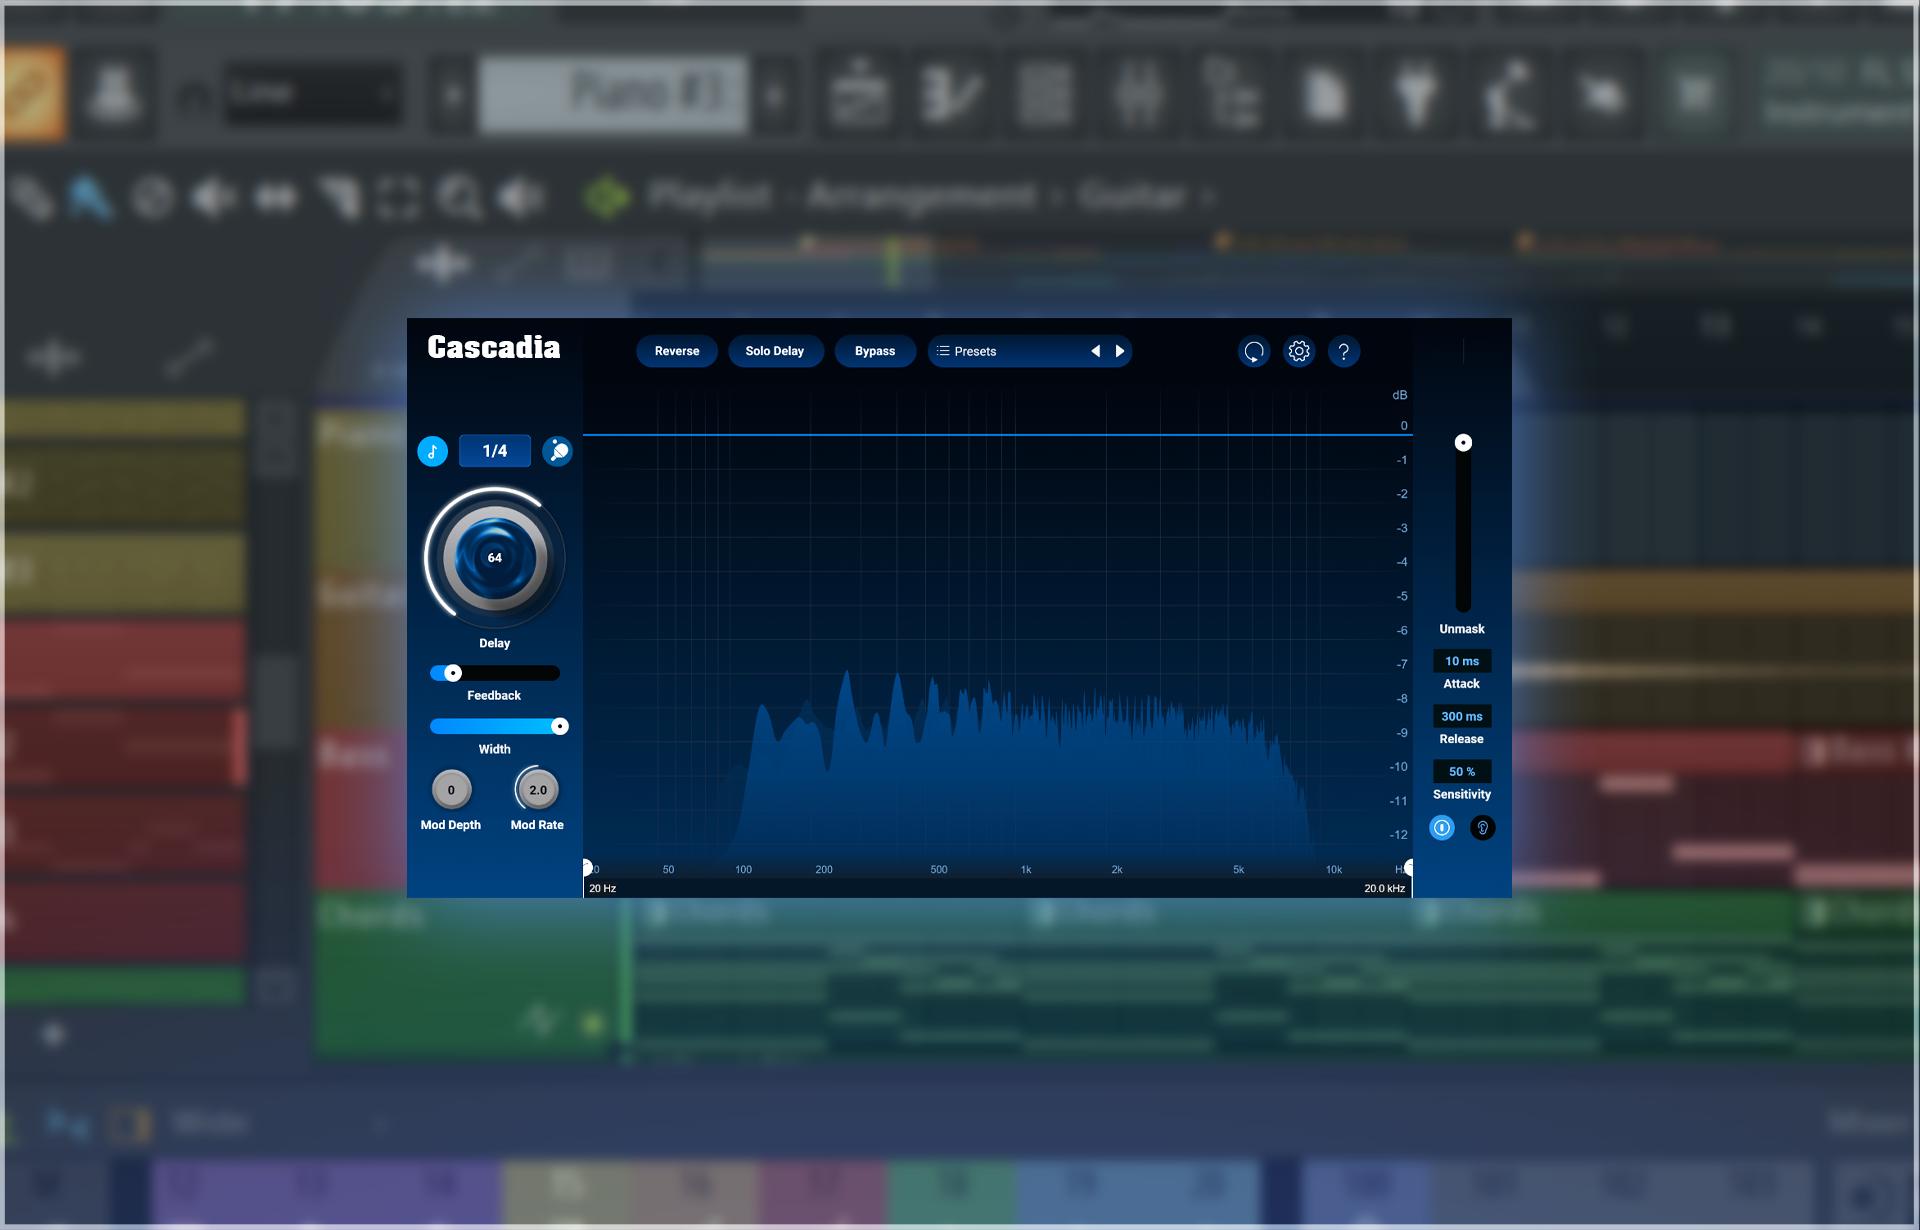Viewport: 1920px width, 1230px height.
Task: Open Cascadia settings gear
Action: point(1299,352)
